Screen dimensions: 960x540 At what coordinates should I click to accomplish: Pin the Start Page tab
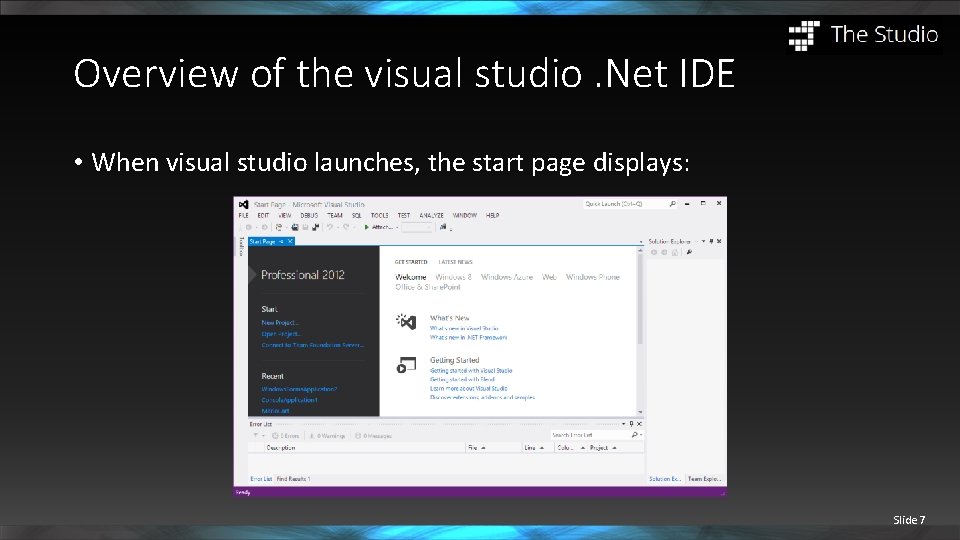281,242
